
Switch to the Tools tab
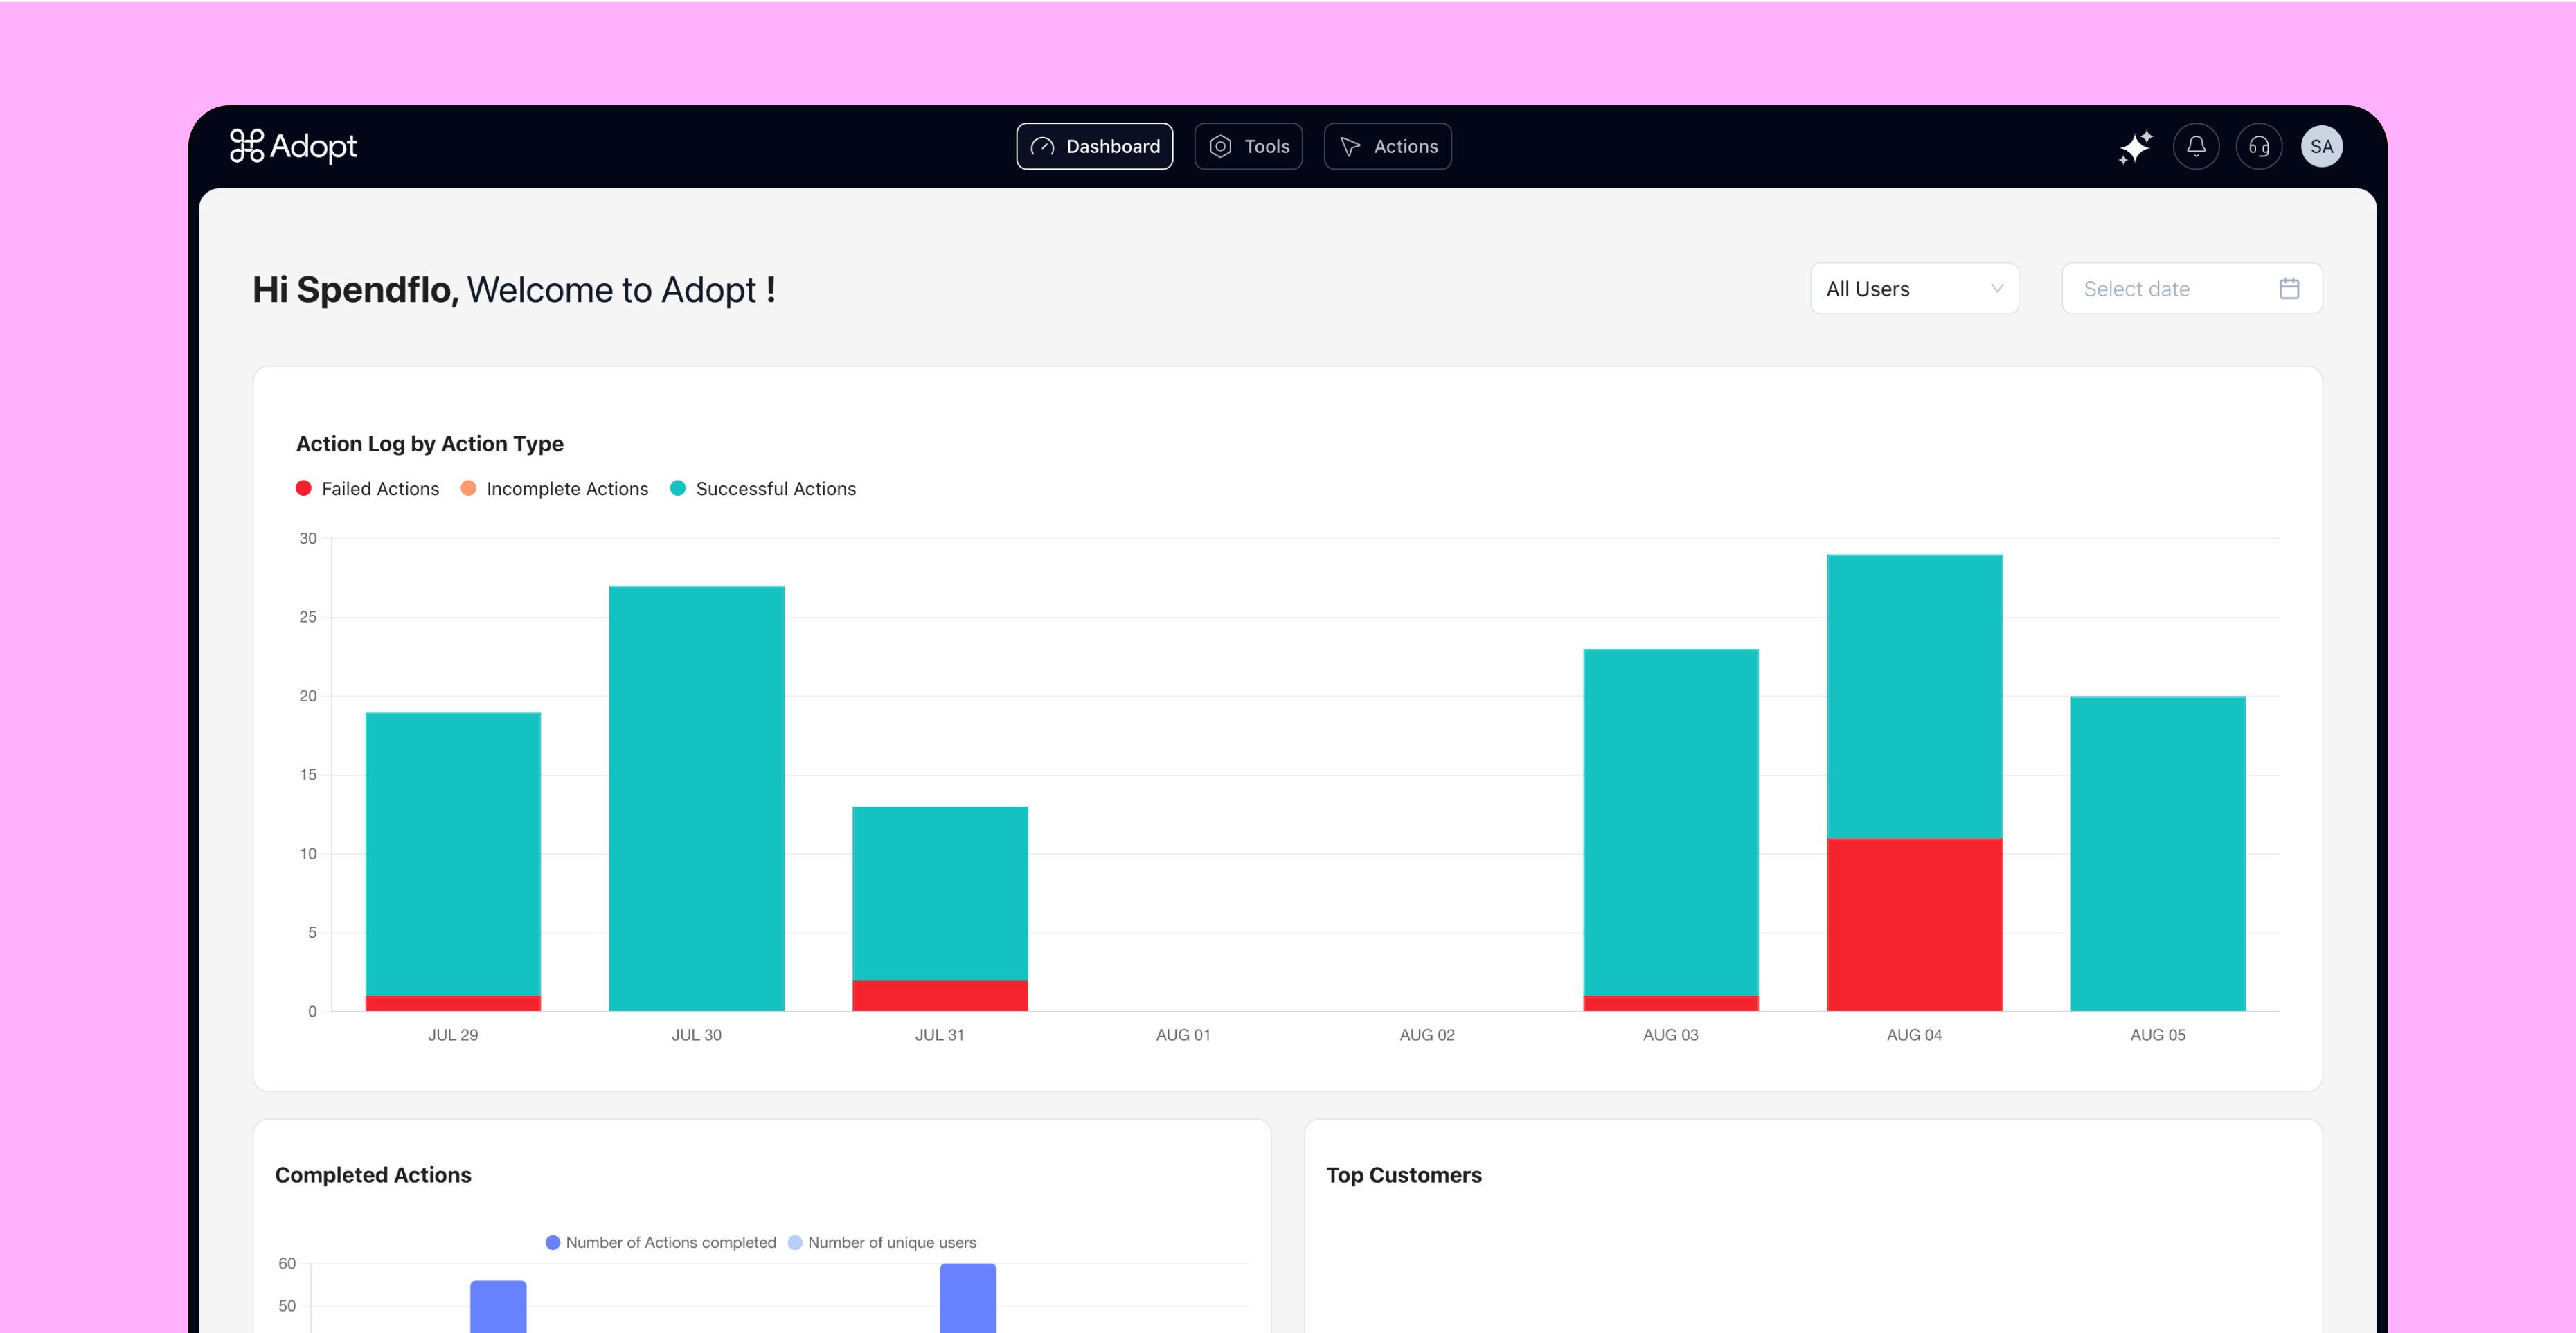tap(1248, 146)
